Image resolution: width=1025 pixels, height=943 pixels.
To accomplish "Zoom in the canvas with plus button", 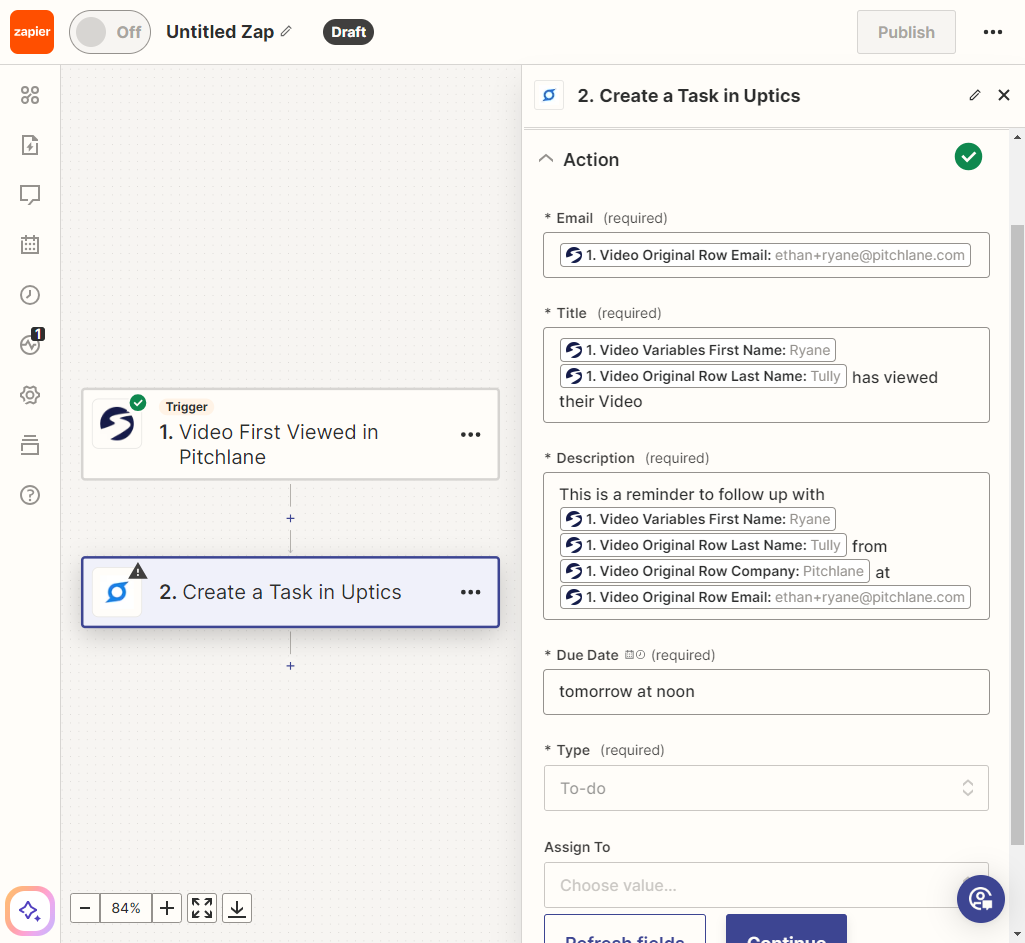I will [x=167, y=908].
